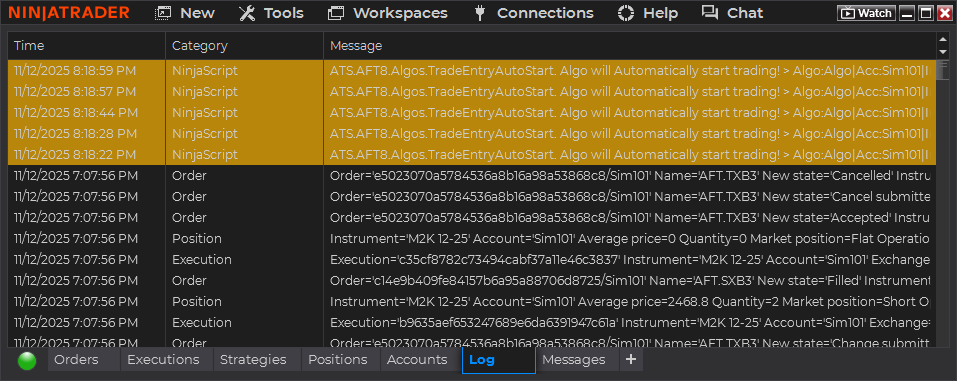Screen dimensions: 957x381
Task: Select the order row with state 'Filled'
Action: pyautogui.click(x=471, y=280)
